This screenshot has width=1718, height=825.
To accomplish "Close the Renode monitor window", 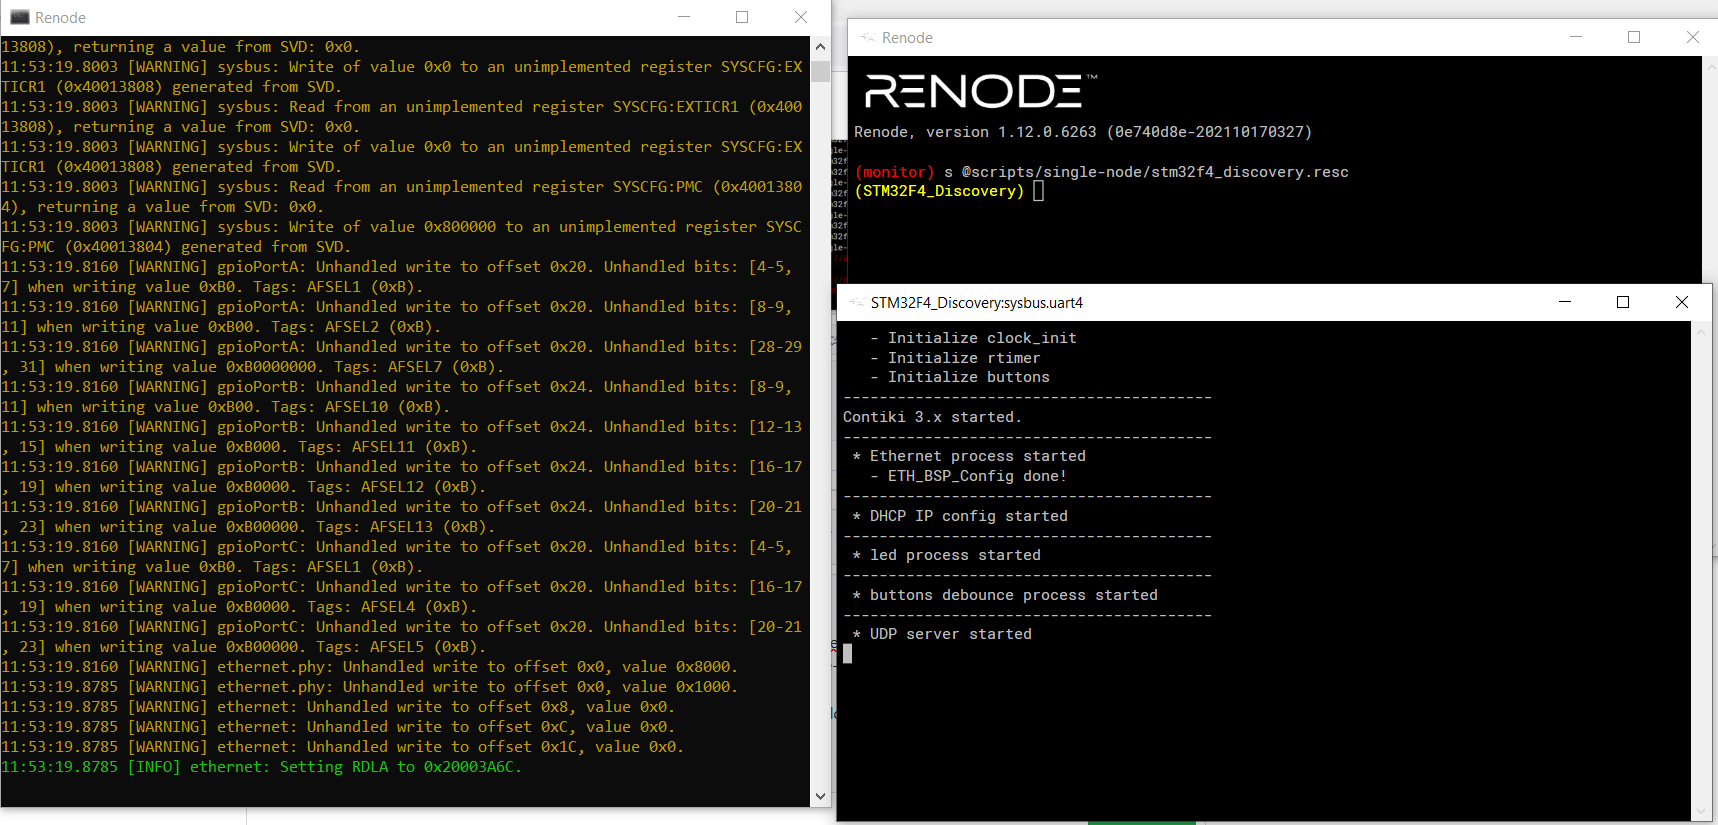I will pos(1693,37).
